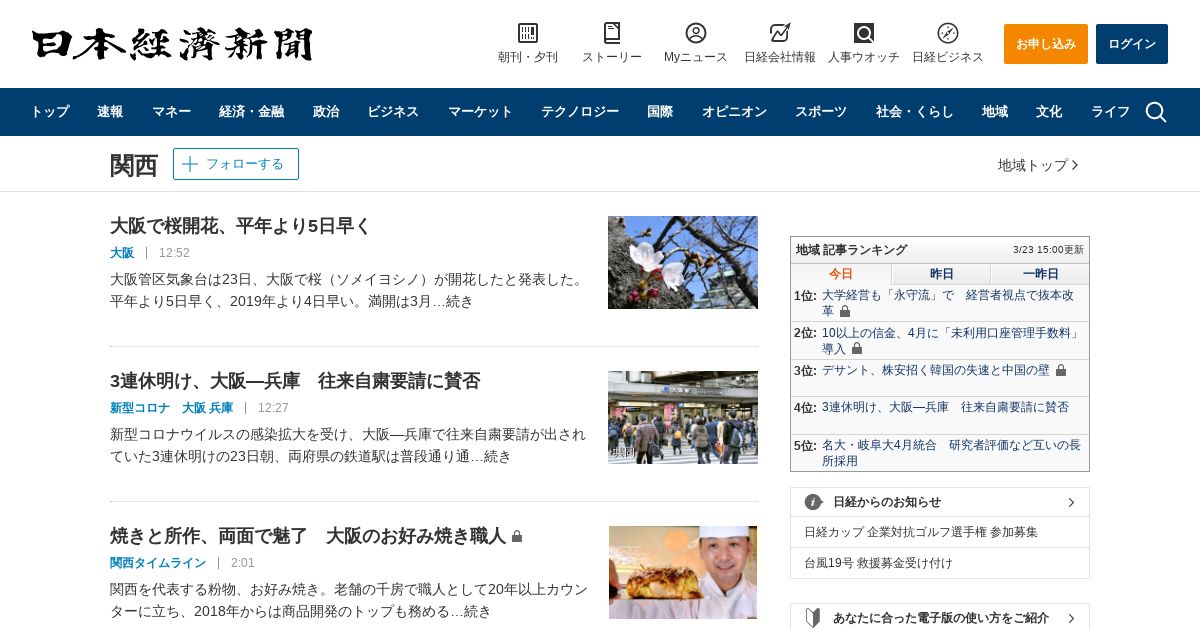Click the plus icon in フォローする

(x=190, y=164)
